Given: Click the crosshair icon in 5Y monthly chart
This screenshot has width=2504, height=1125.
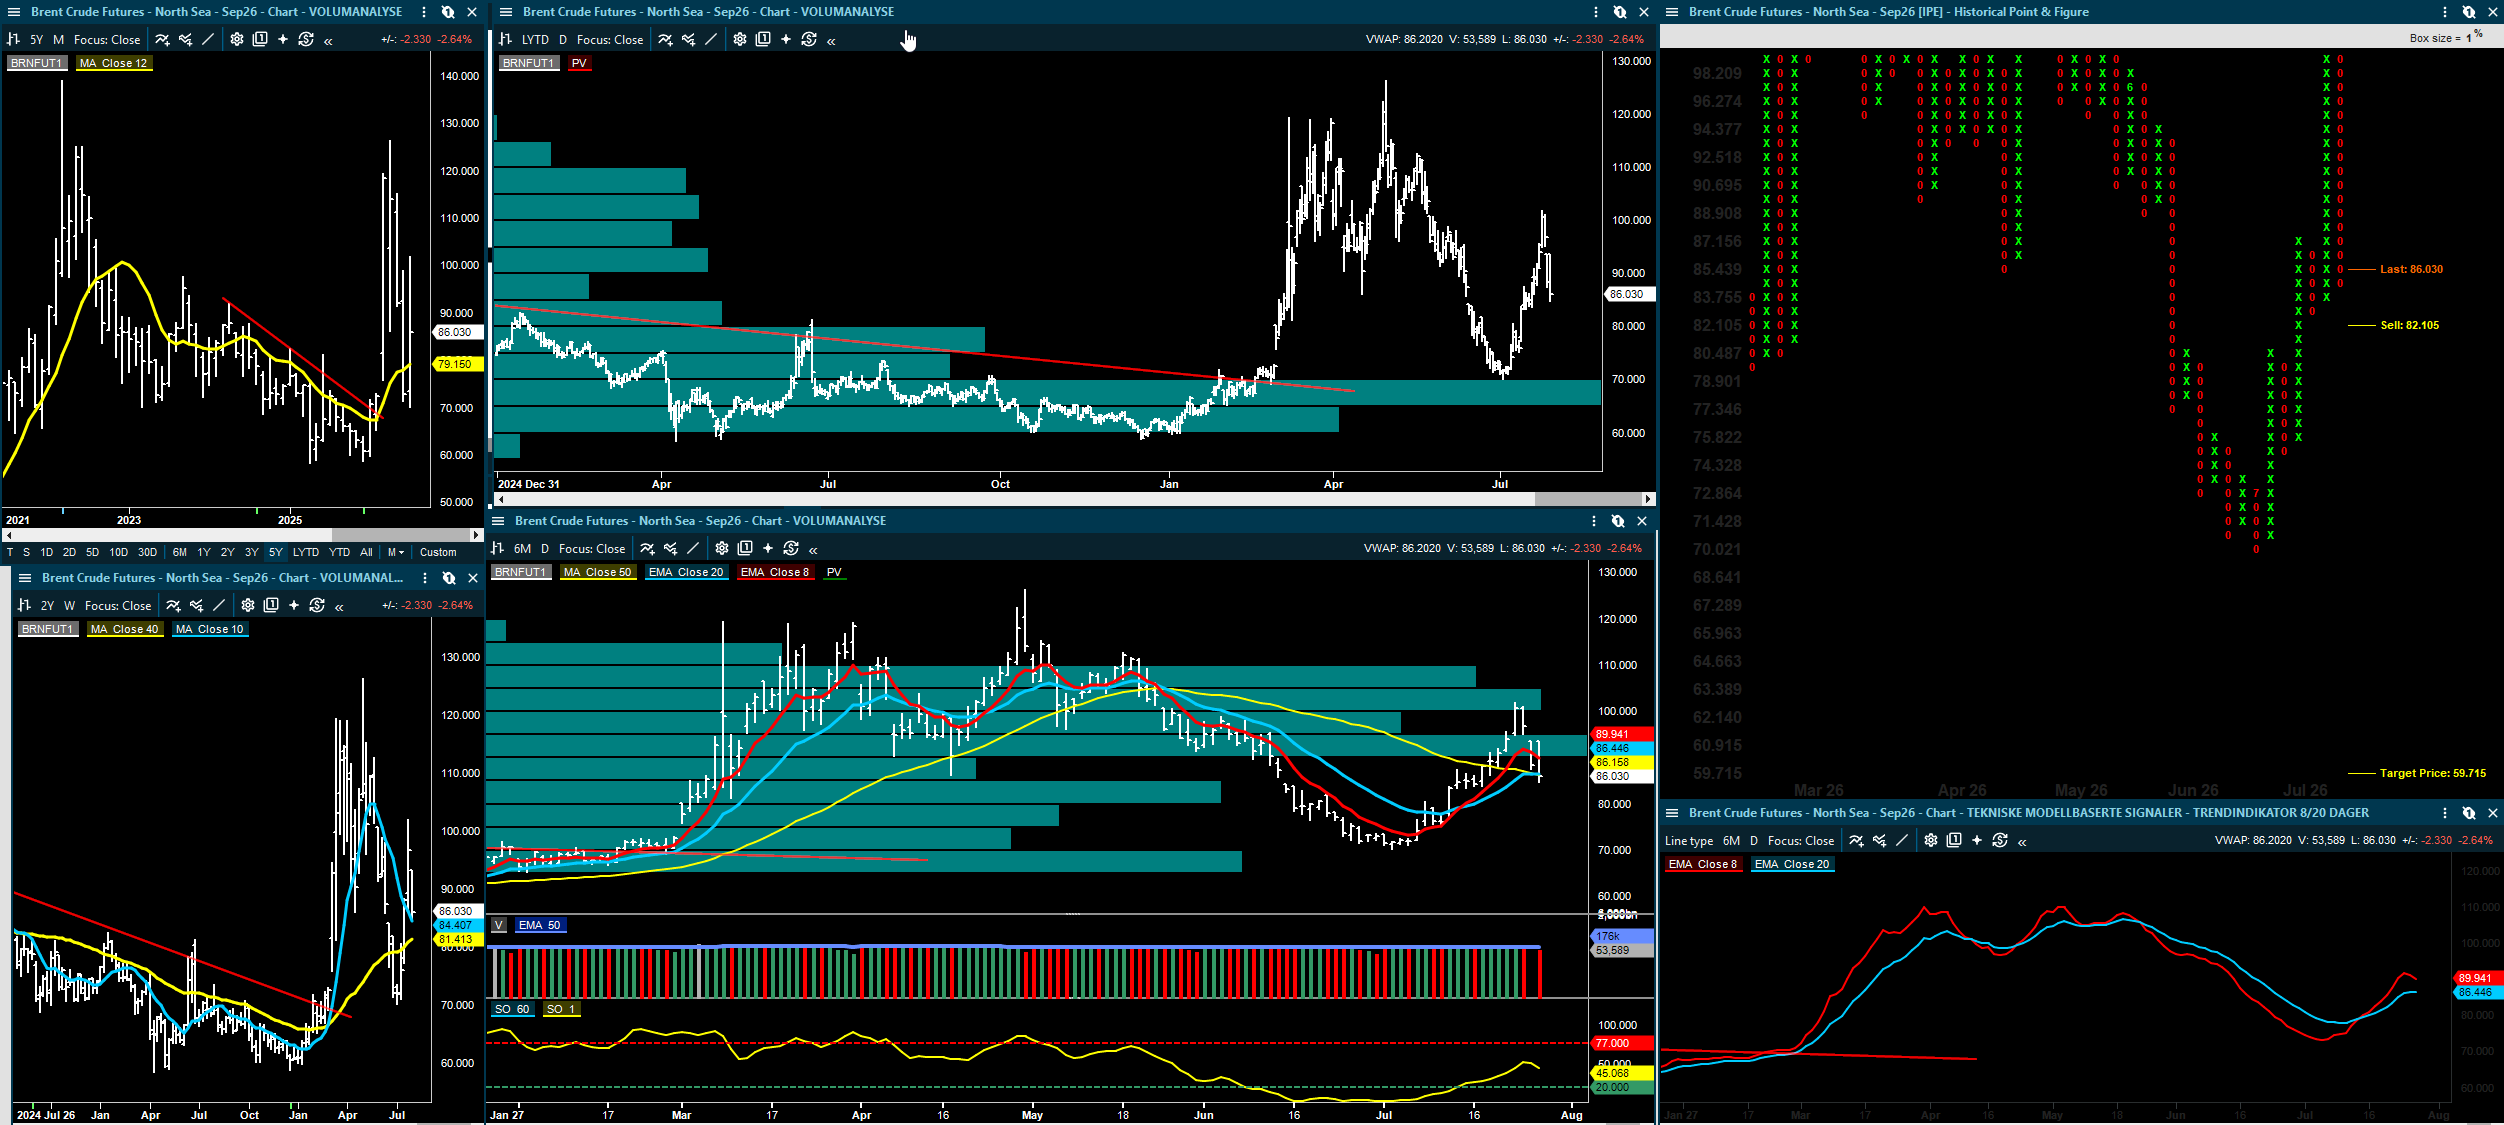Looking at the screenshot, I should (x=283, y=40).
